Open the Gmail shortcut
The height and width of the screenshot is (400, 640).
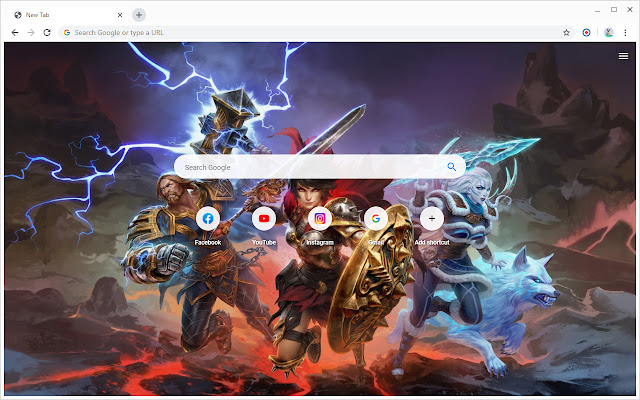click(x=376, y=219)
